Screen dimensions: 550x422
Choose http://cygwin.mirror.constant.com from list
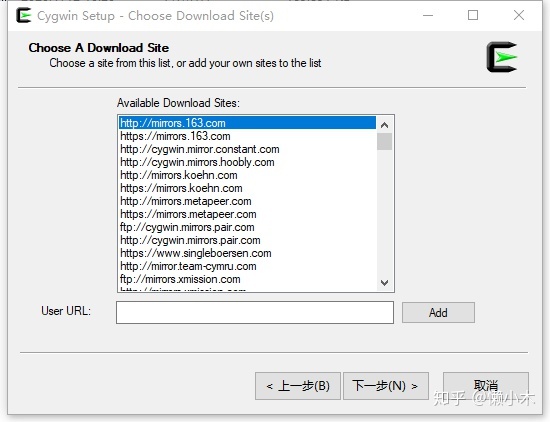coord(247,149)
